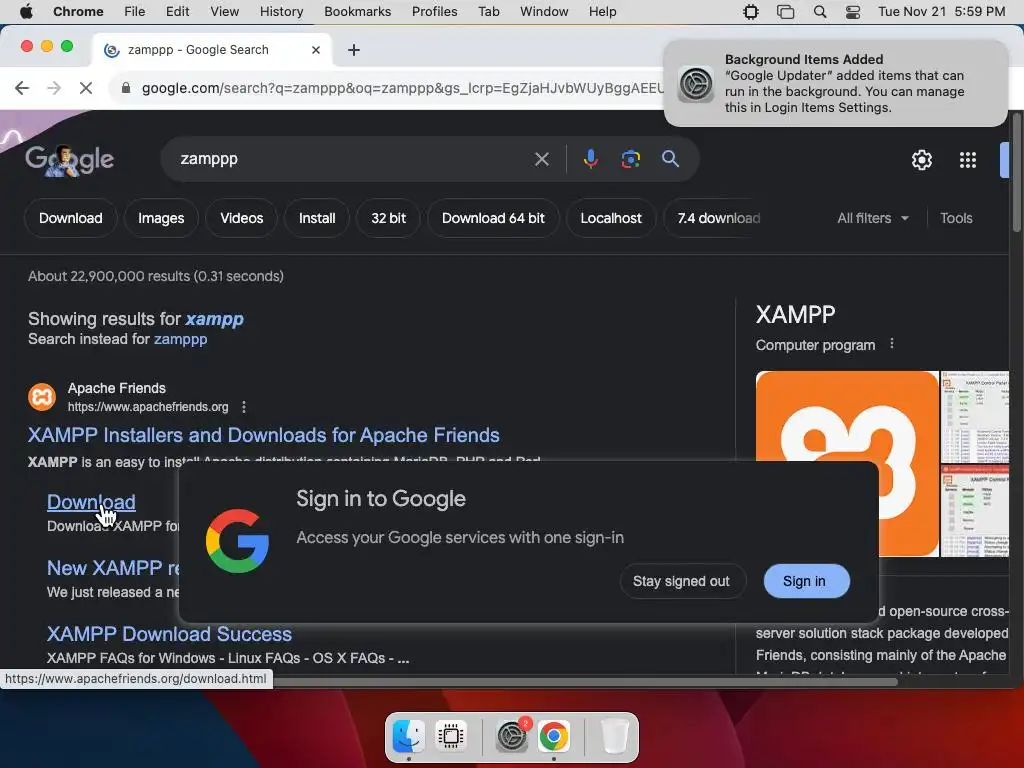
Task: Open Google Lens image search
Action: tap(630, 159)
